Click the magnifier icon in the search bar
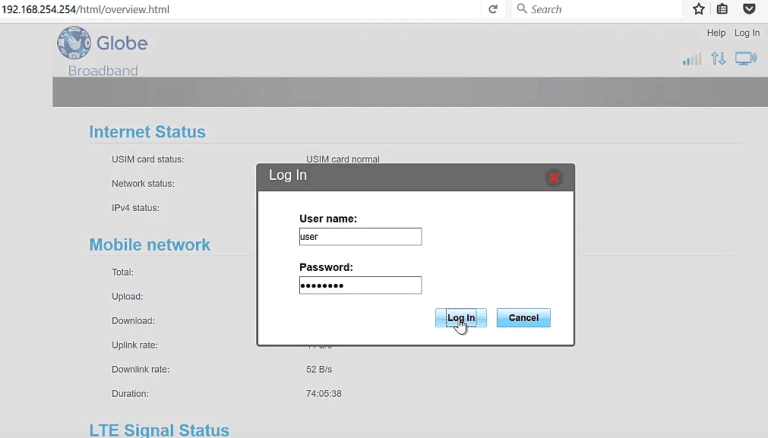768x438 pixels. (x=522, y=9)
